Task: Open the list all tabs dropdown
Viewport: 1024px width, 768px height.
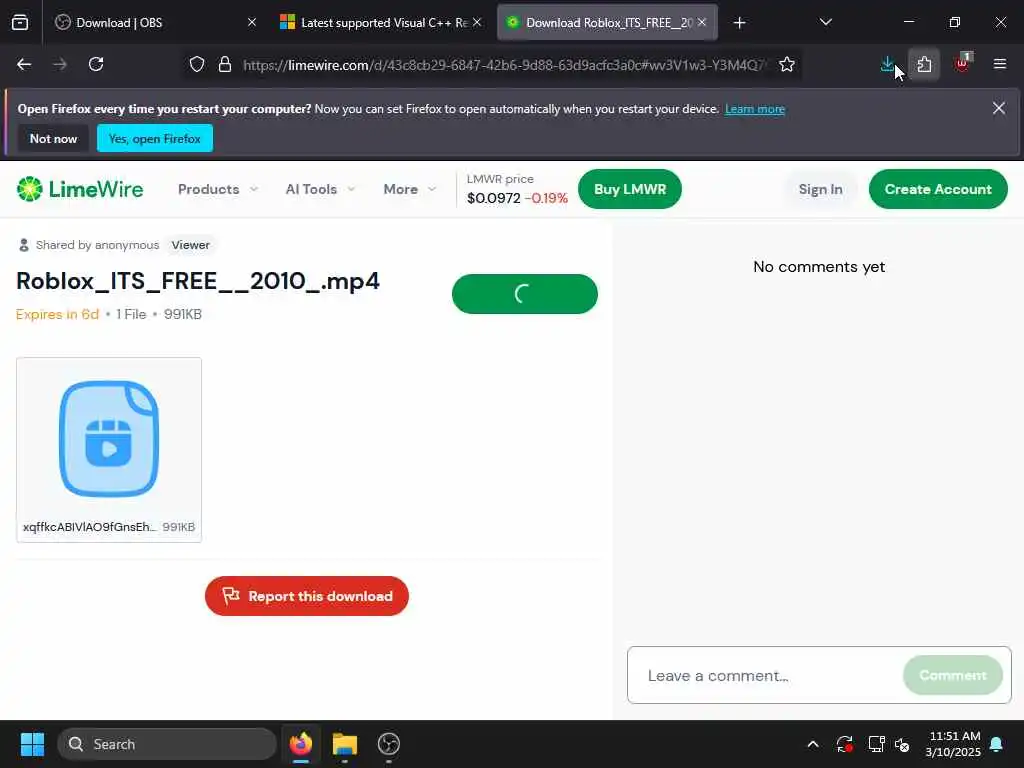Action: pyautogui.click(x=825, y=23)
